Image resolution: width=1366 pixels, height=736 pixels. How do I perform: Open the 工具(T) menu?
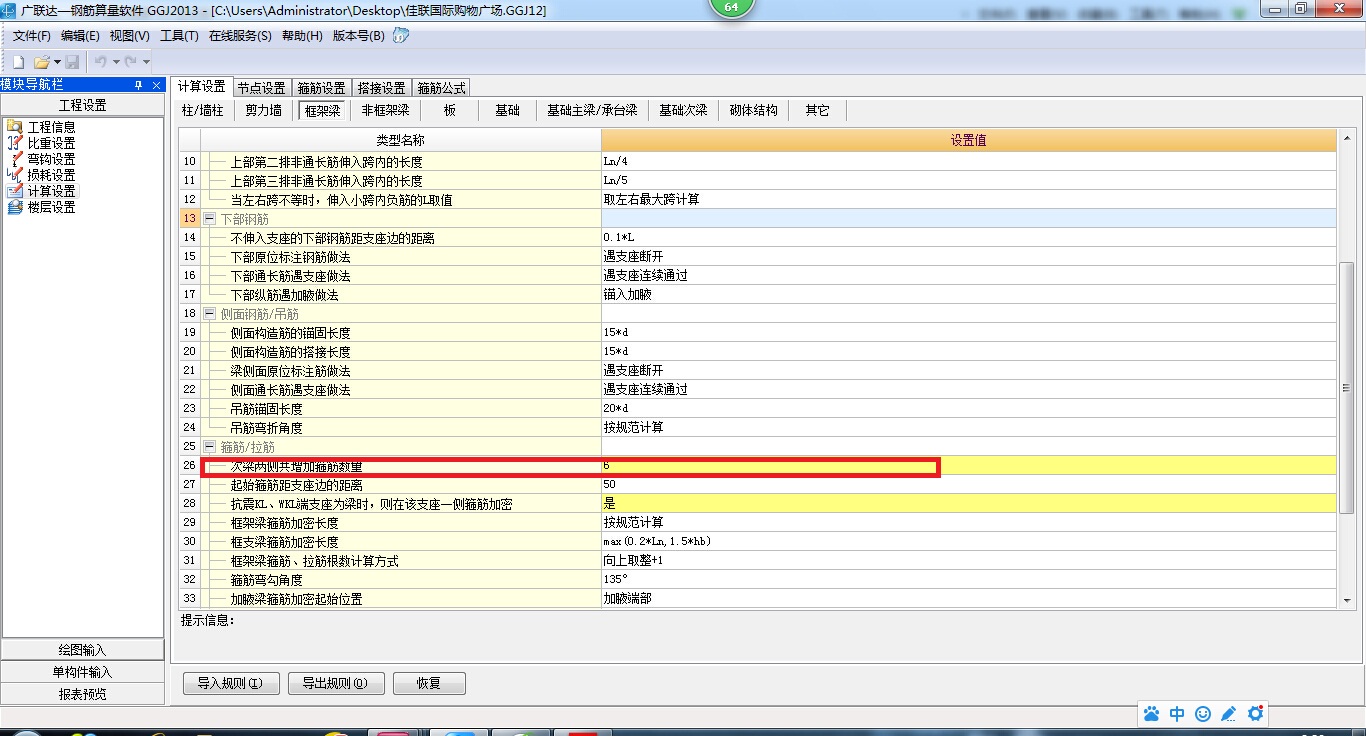click(179, 35)
